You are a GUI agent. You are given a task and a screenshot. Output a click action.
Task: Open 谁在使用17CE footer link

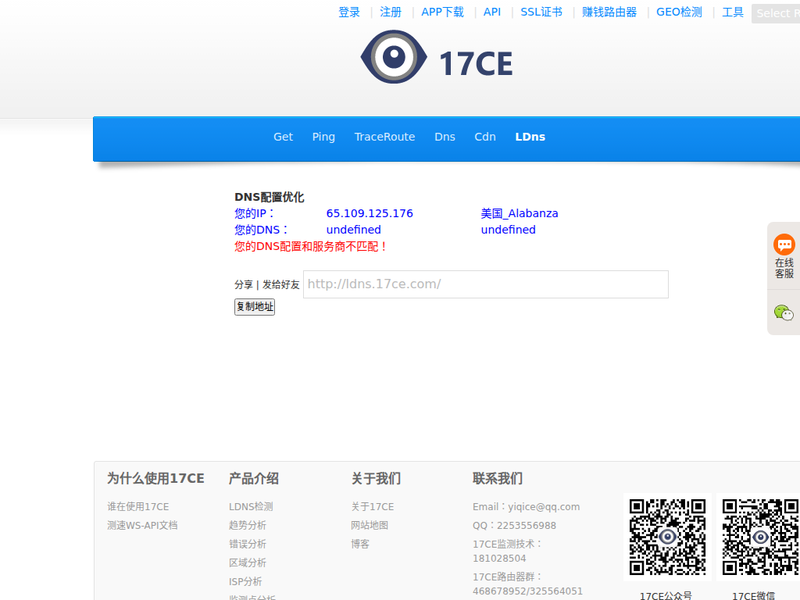[x=138, y=507]
